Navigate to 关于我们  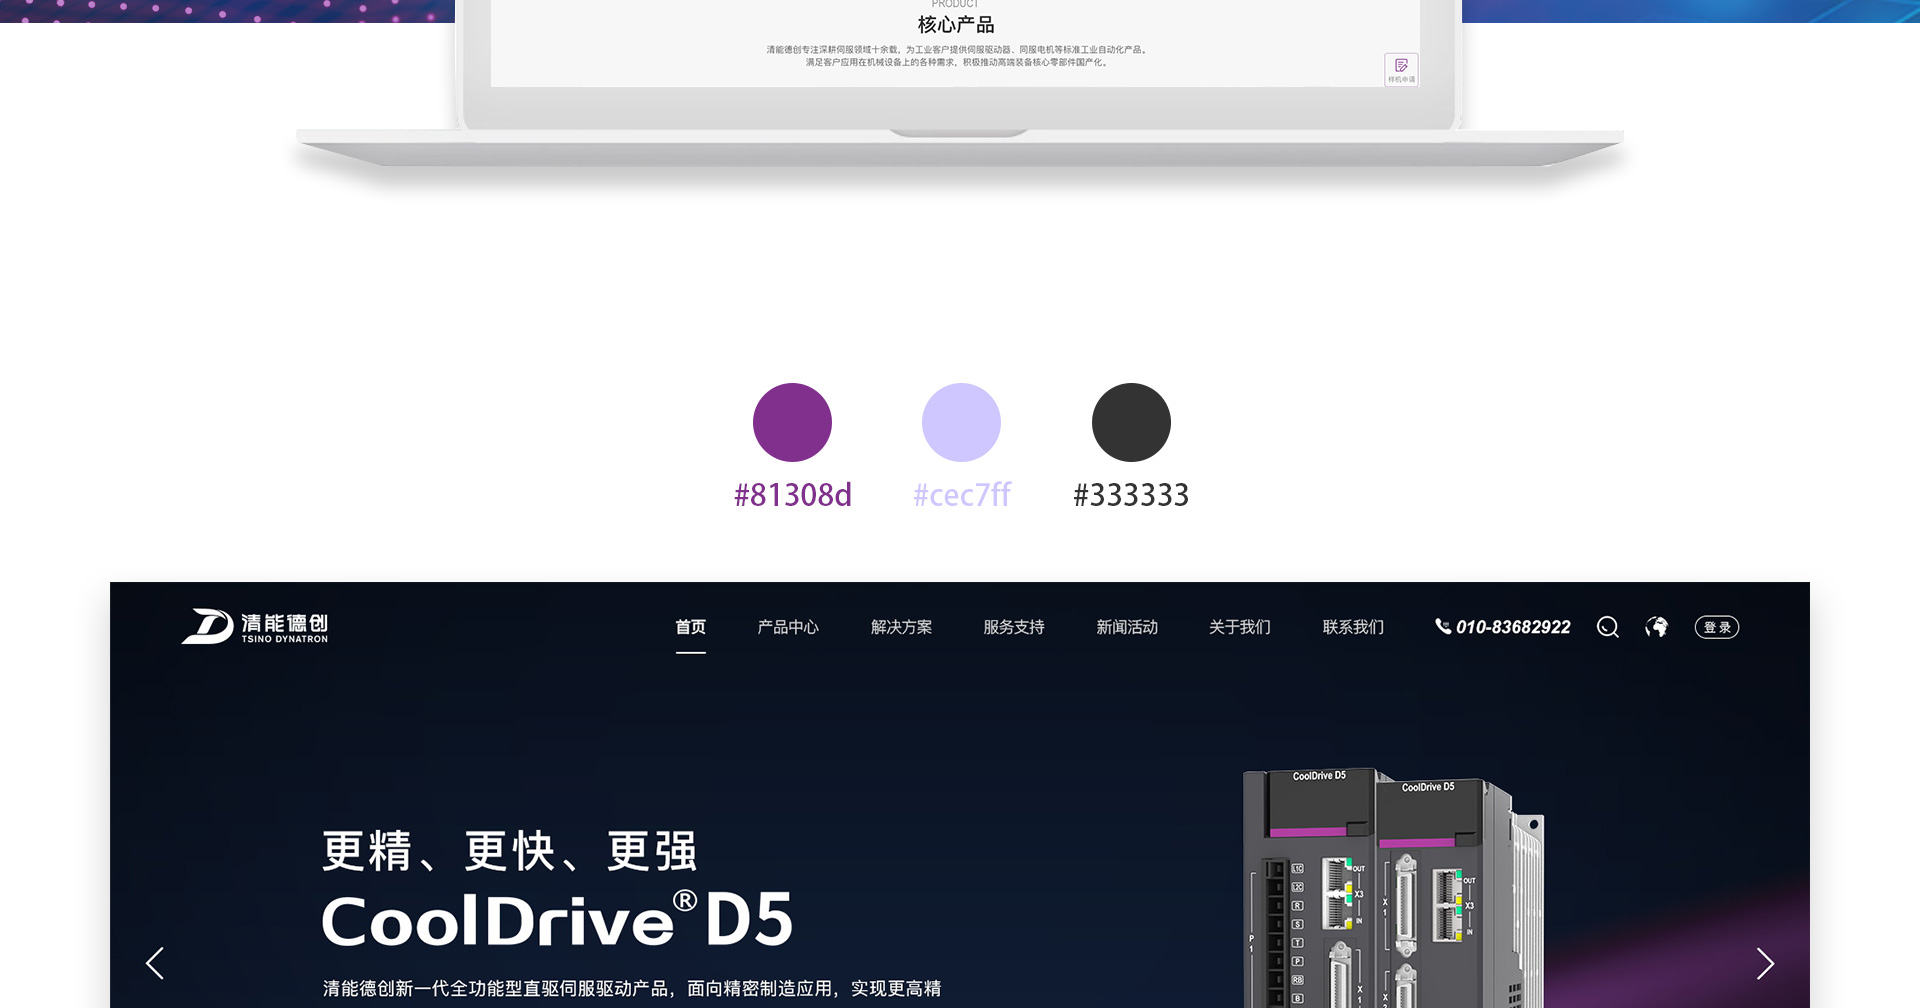pyautogui.click(x=1240, y=627)
